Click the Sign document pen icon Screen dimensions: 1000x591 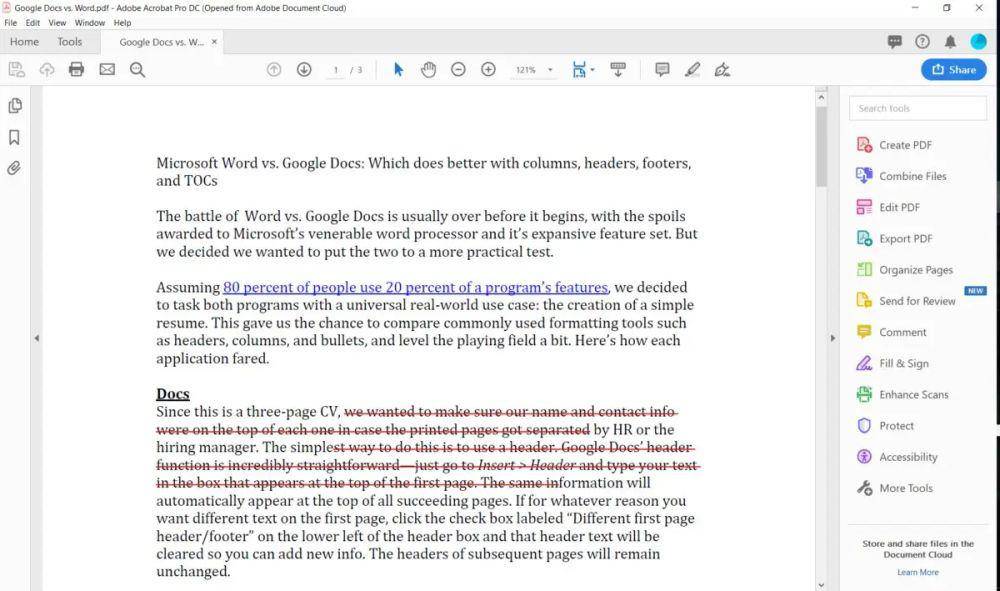(x=722, y=69)
